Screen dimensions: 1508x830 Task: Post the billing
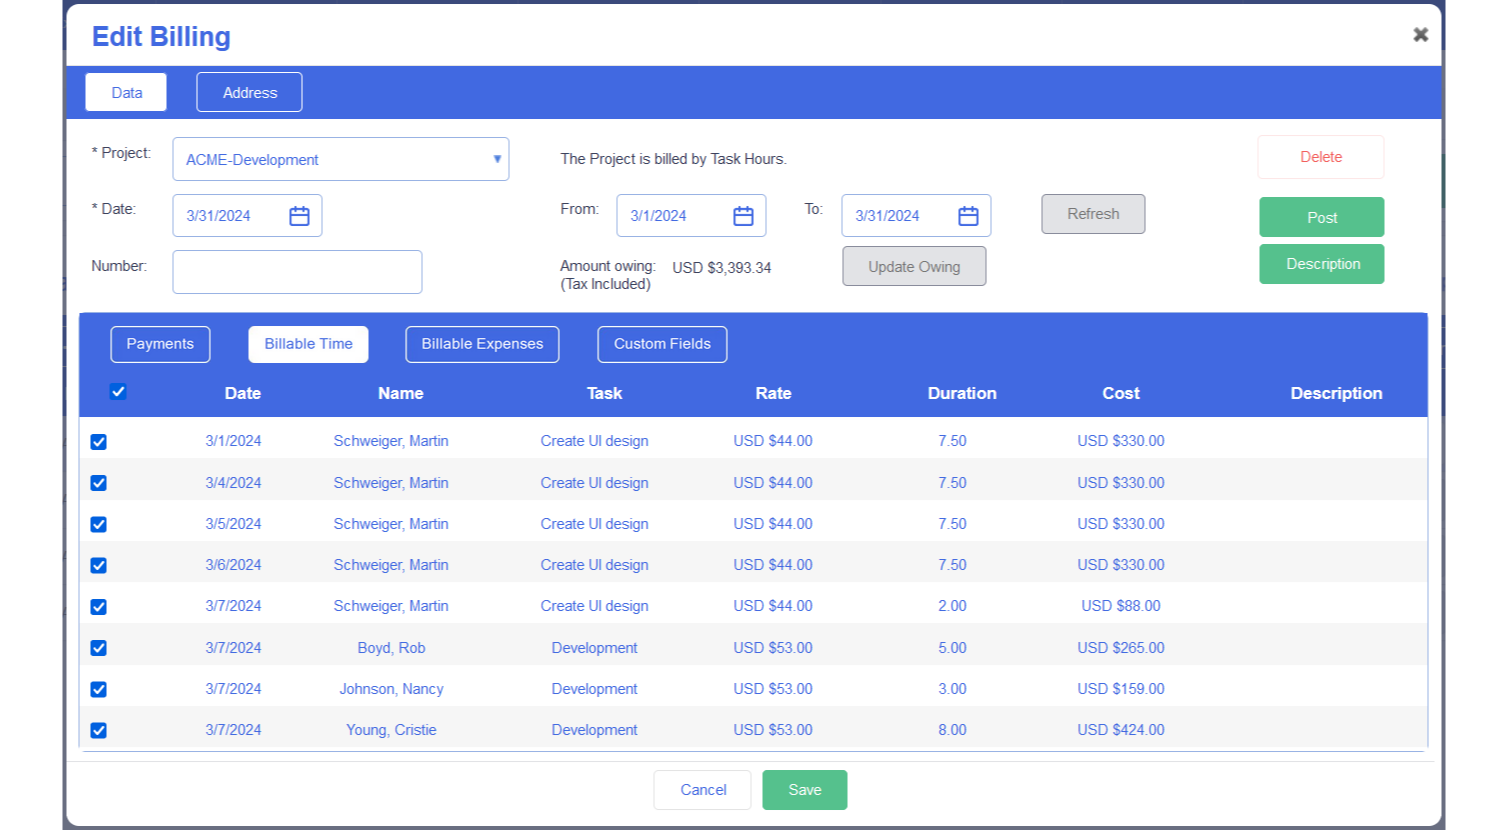click(x=1321, y=217)
